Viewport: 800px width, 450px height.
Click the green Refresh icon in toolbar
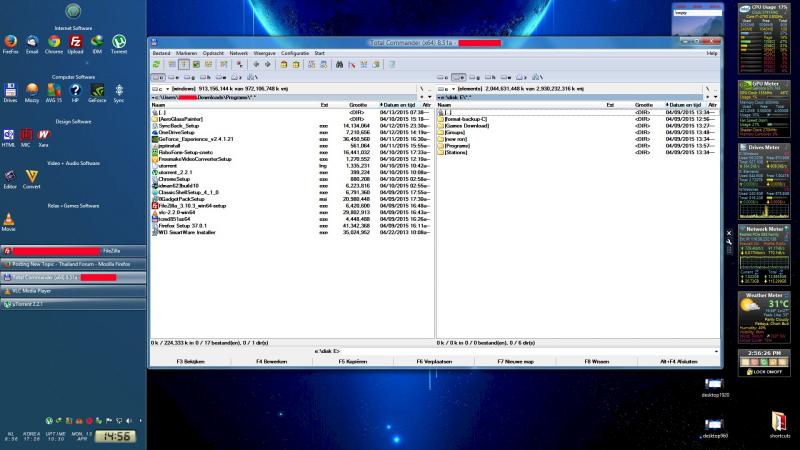tap(157, 65)
